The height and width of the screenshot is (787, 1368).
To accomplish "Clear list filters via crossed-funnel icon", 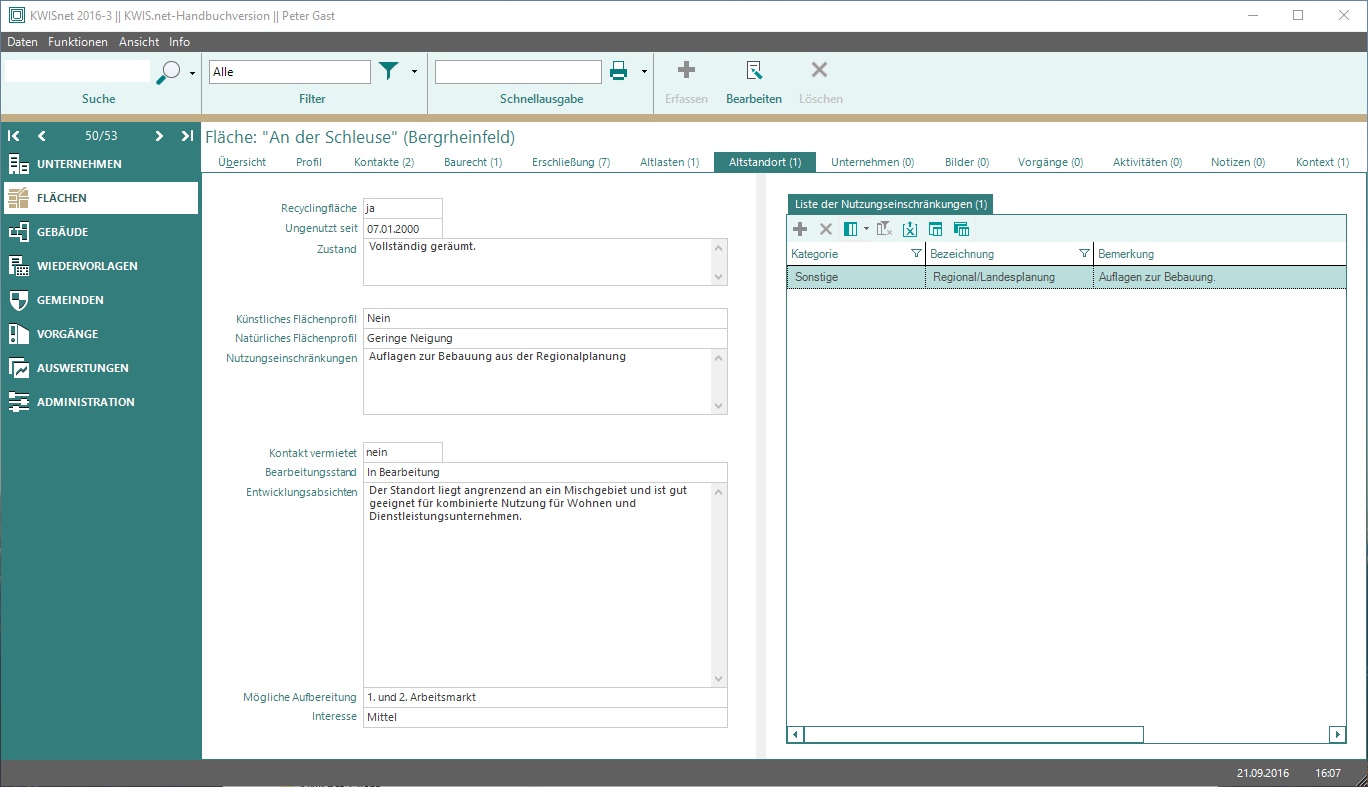I will (884, 229).
